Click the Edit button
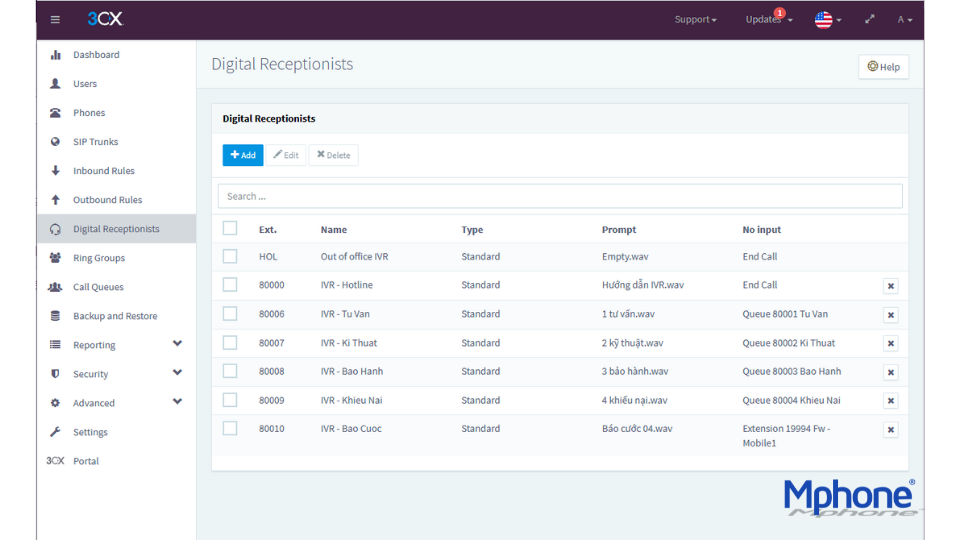 coord(286,155)
